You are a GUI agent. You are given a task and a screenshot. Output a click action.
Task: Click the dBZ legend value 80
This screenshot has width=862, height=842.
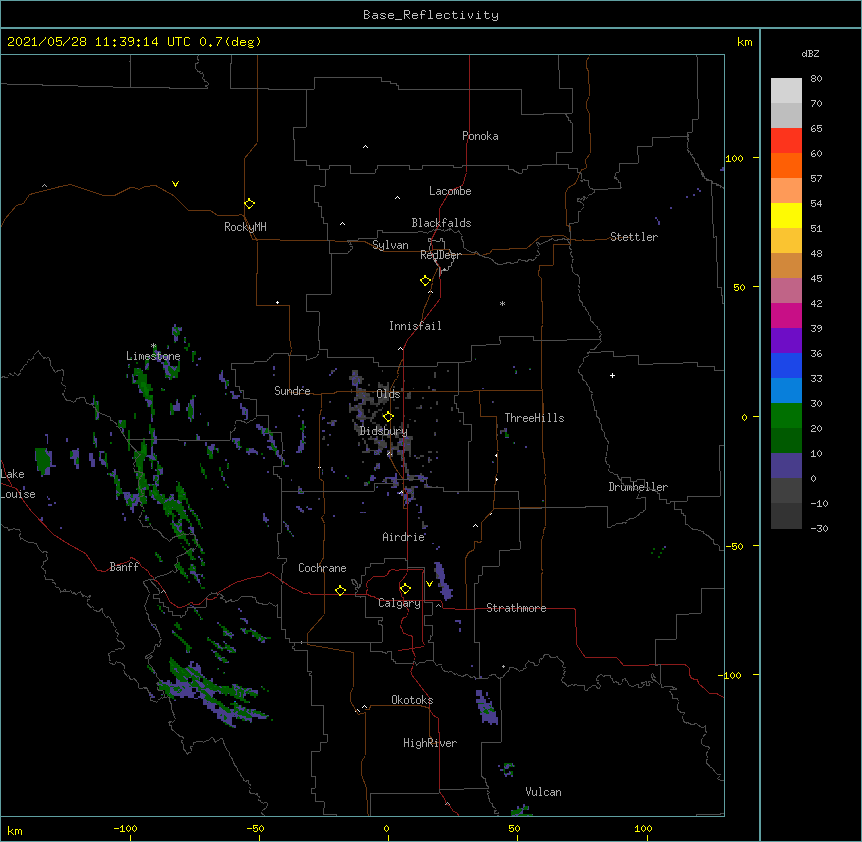[x=816, y=79]
